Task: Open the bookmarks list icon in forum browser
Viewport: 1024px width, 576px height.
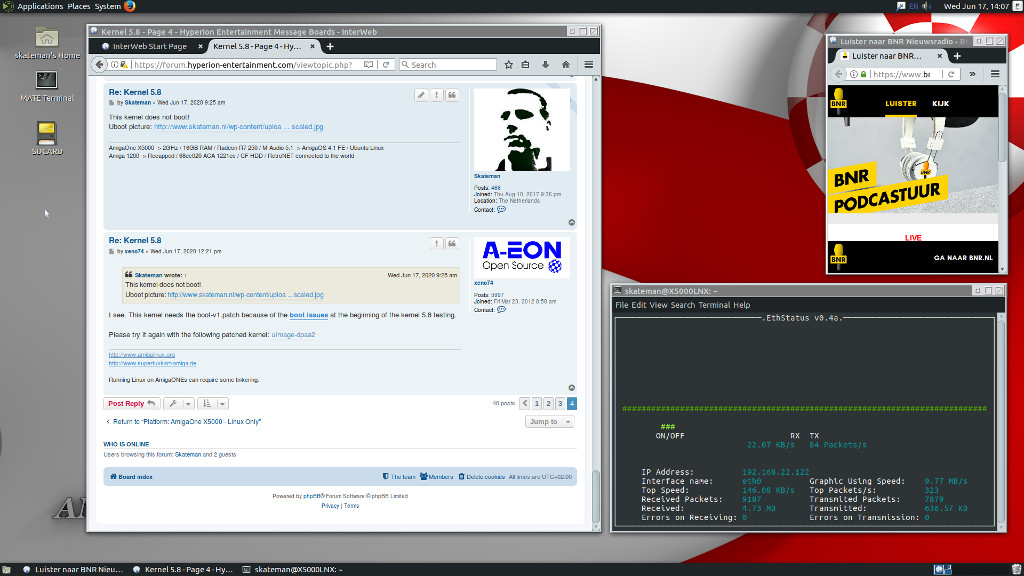Action: pos(526,65)
